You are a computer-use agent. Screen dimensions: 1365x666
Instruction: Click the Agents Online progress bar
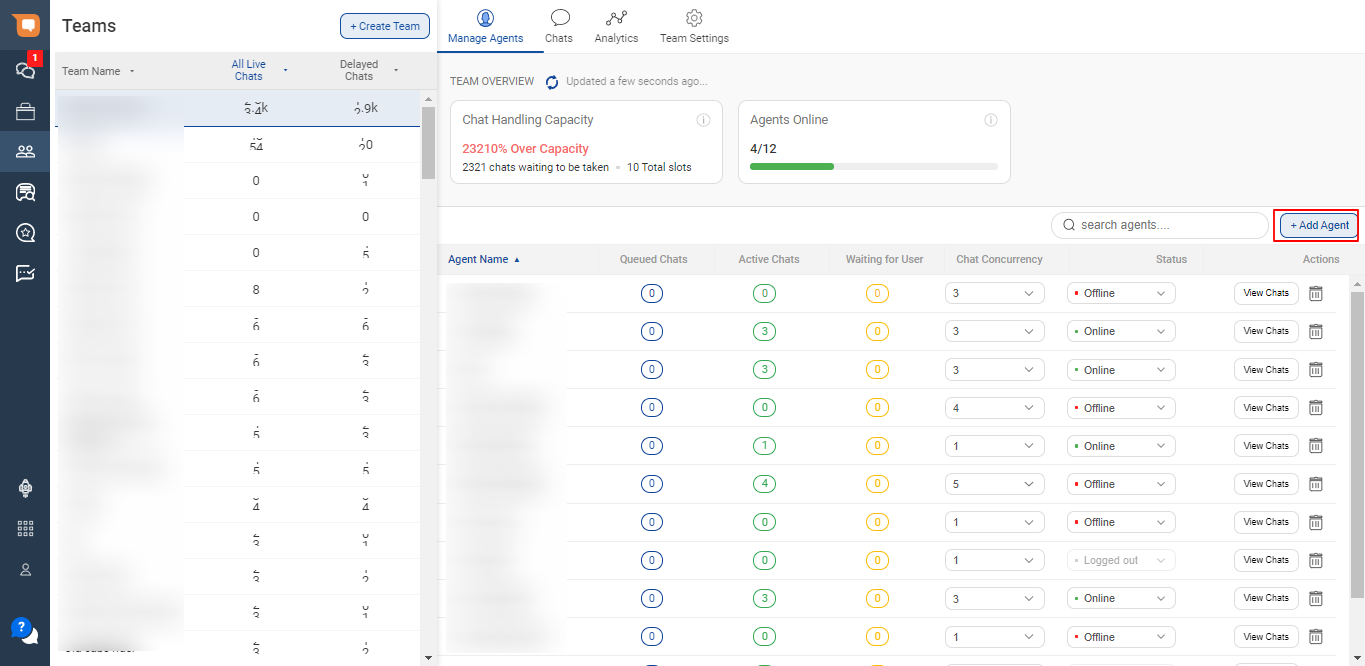coord(874,166)
